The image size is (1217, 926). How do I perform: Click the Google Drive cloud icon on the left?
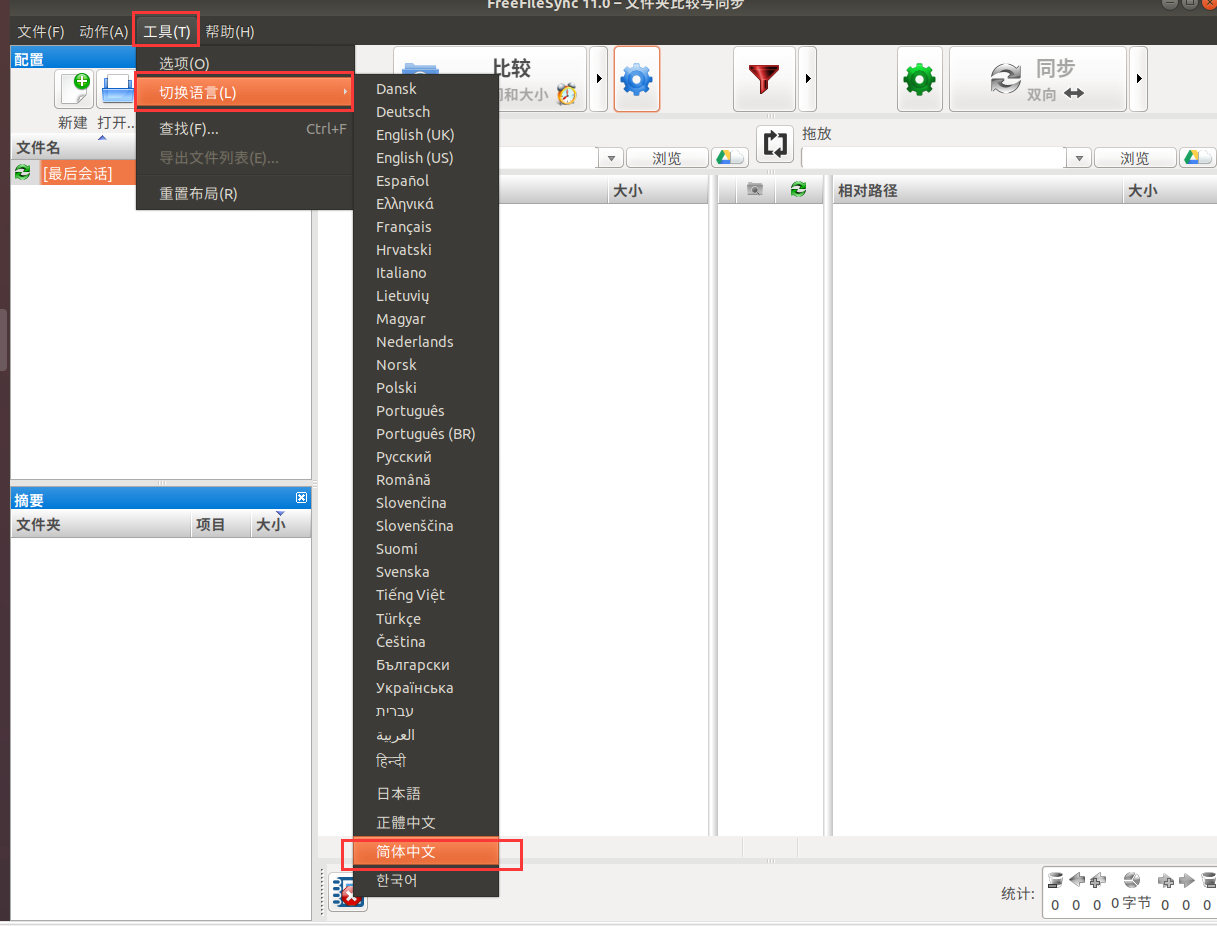(729, 157)
